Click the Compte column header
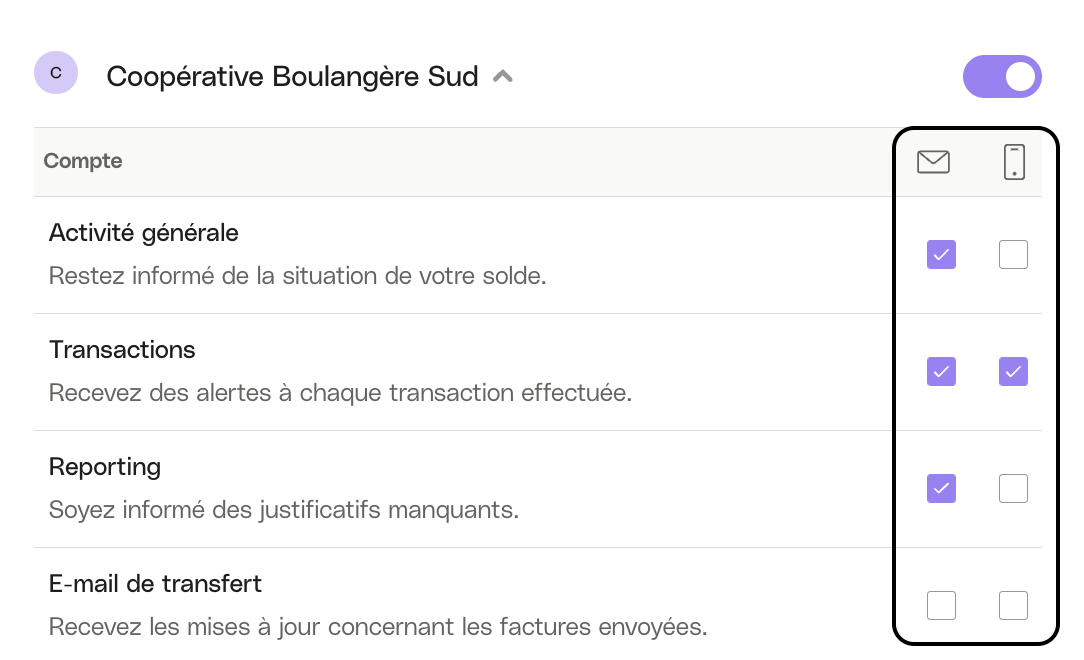Screen dimensions: 1084x660 tap(83, 161)
